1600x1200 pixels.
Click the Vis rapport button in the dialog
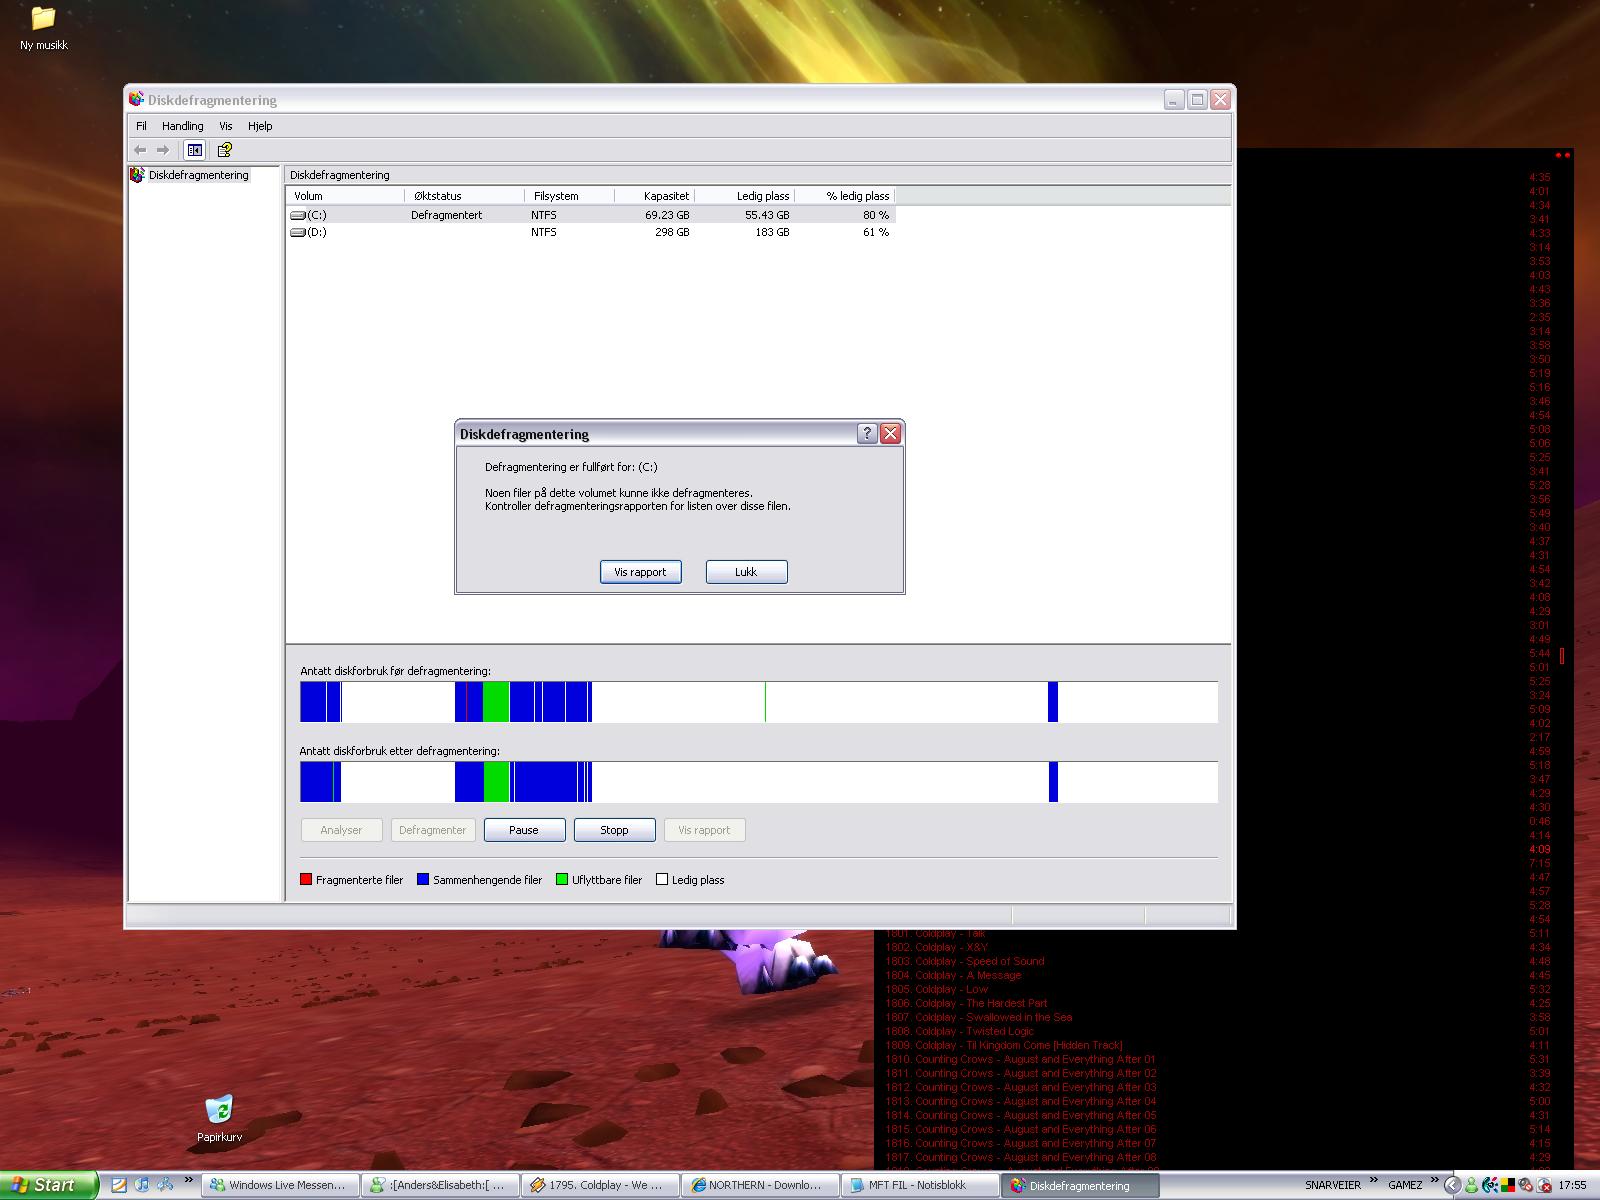(x=640, y=572)
